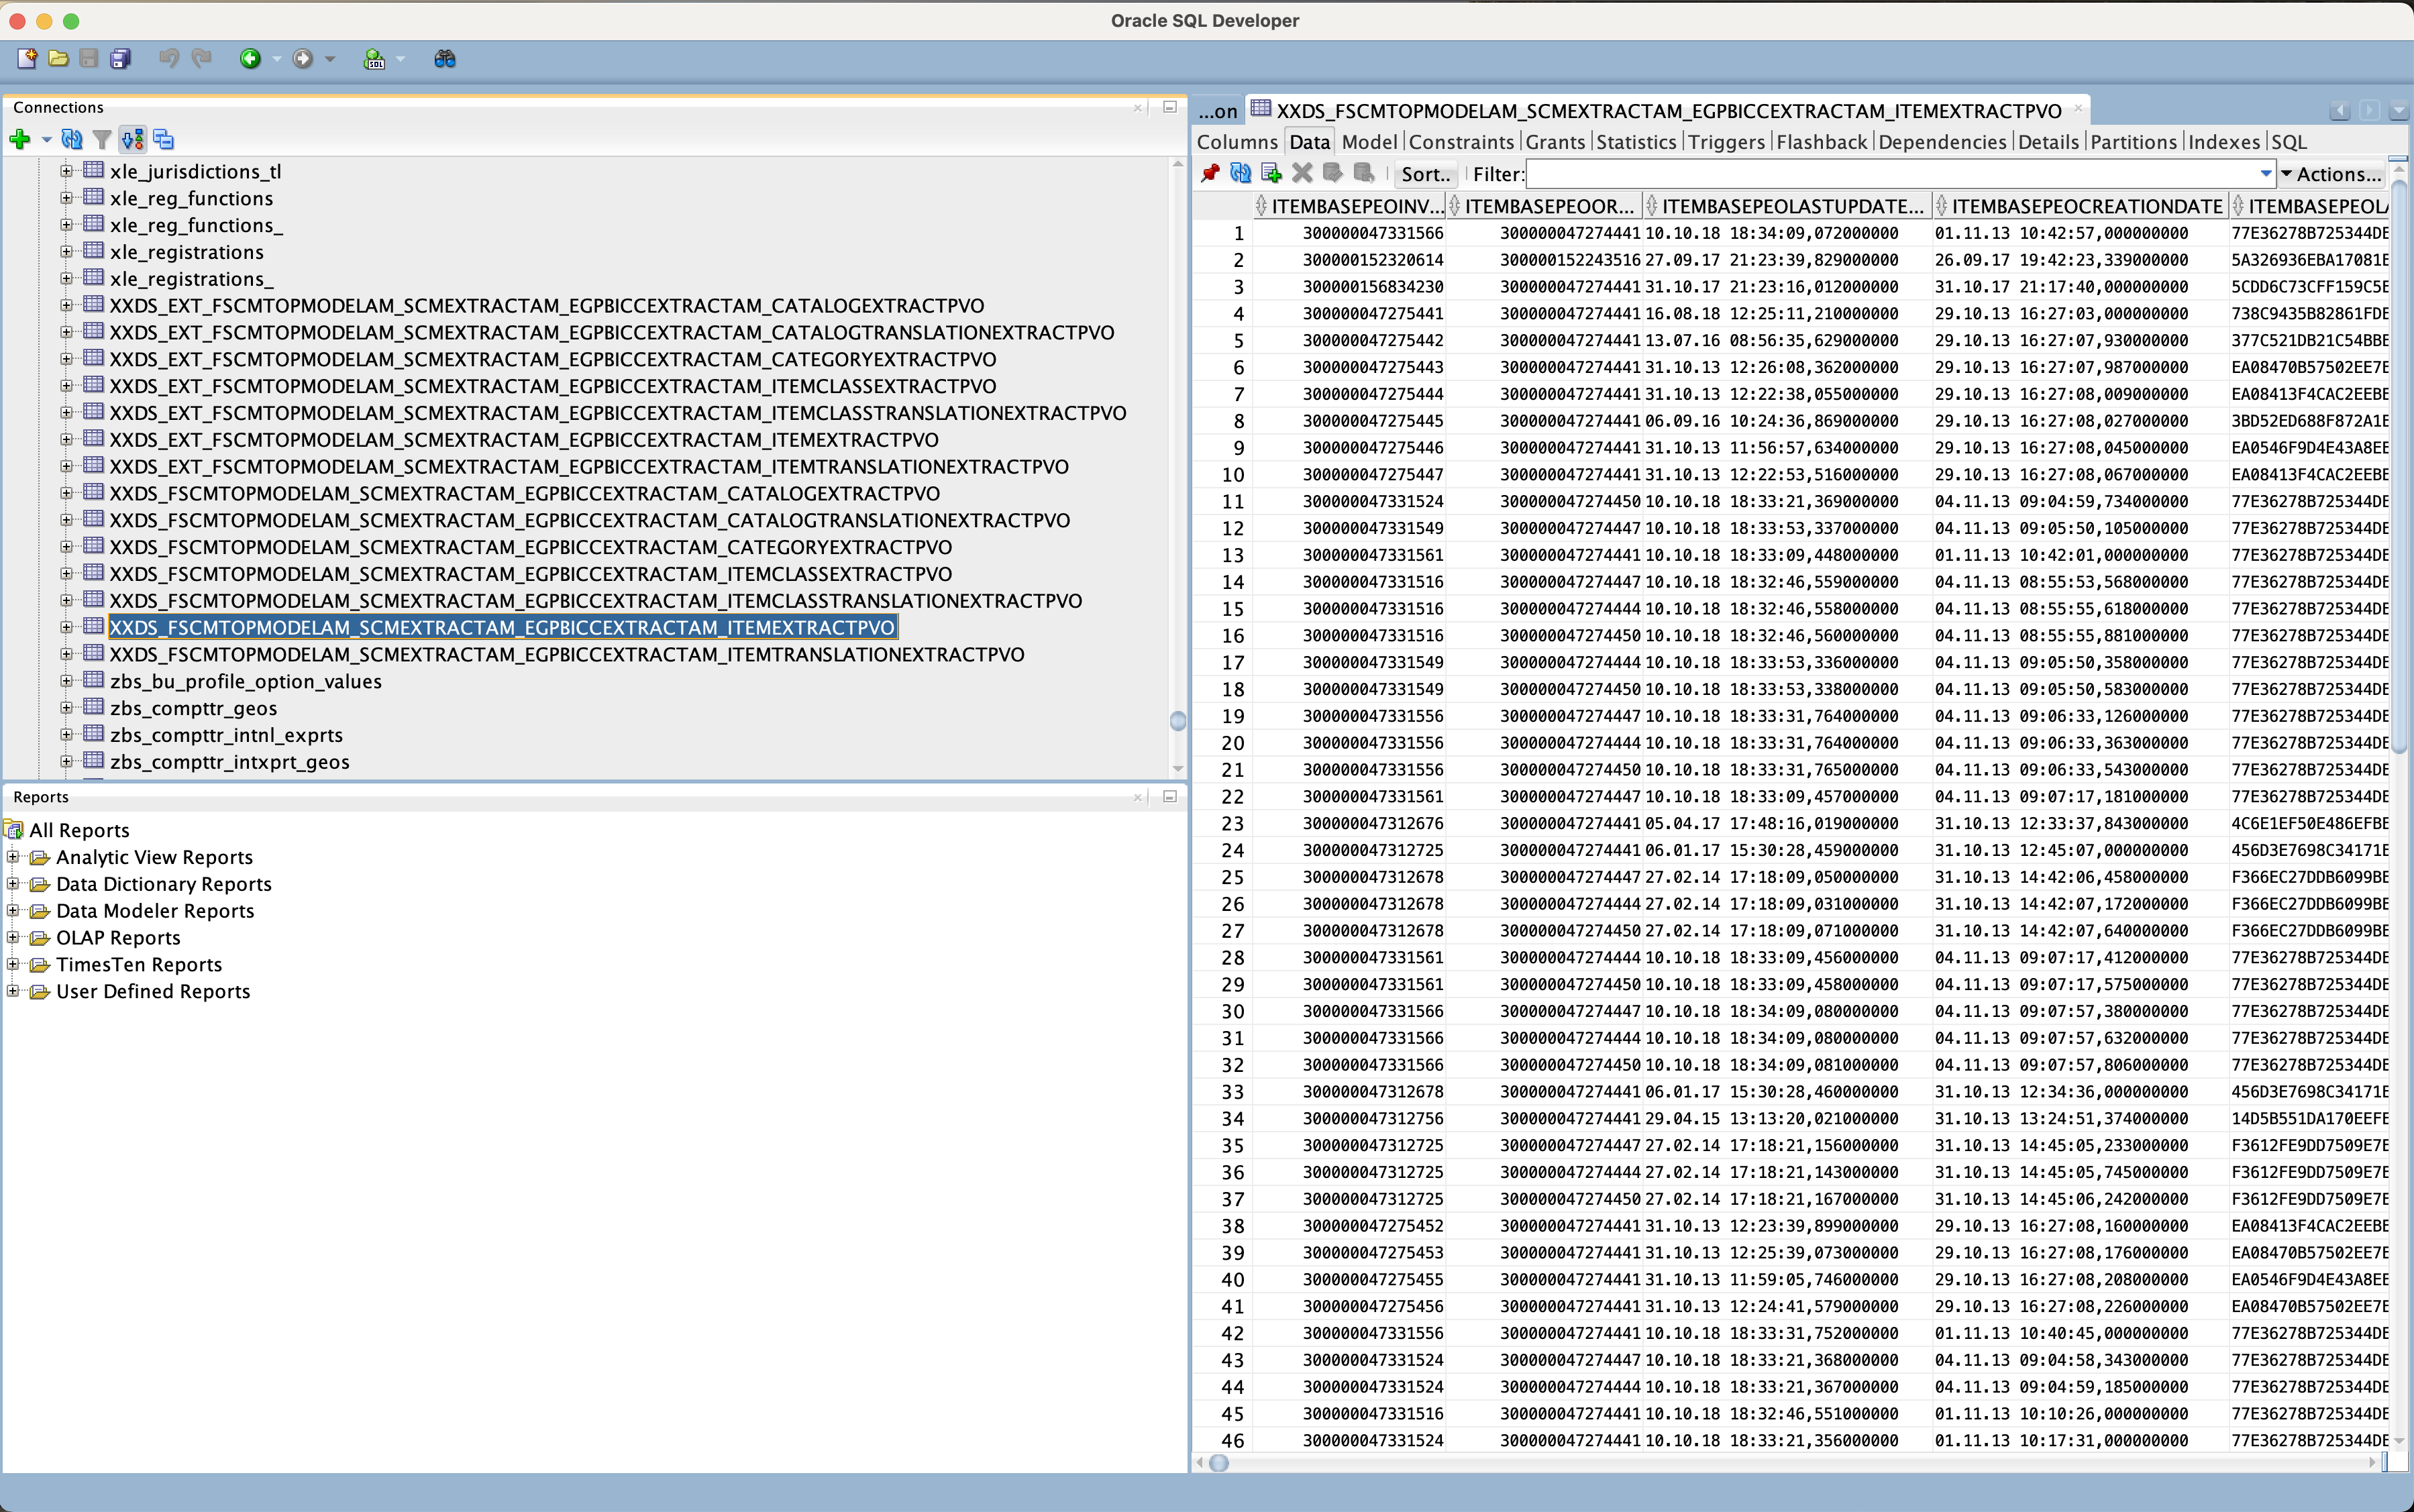The image size is (2414, 1512).
Task: Click green plus New Connection icon
Action: click(x=19, y=140)
